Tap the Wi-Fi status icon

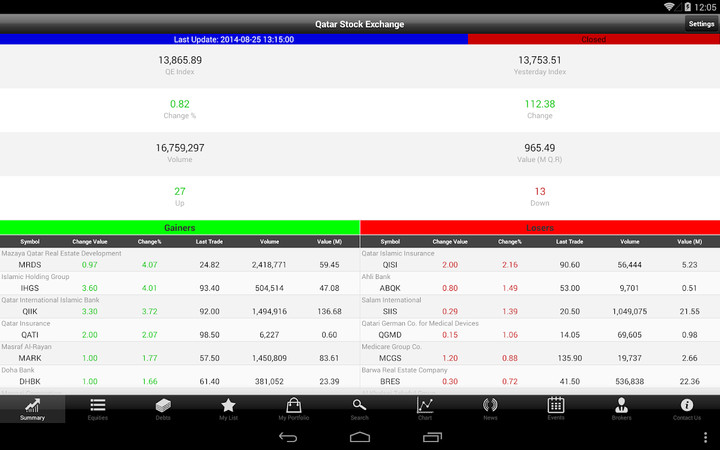[669, 6]
